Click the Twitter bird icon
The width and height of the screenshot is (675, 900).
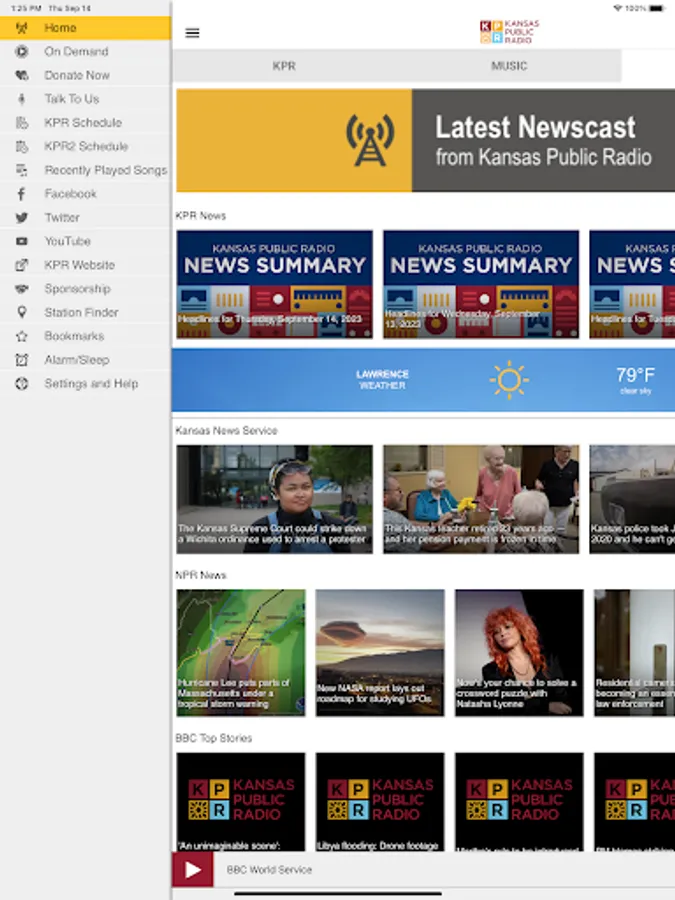(x=22, y=218)
